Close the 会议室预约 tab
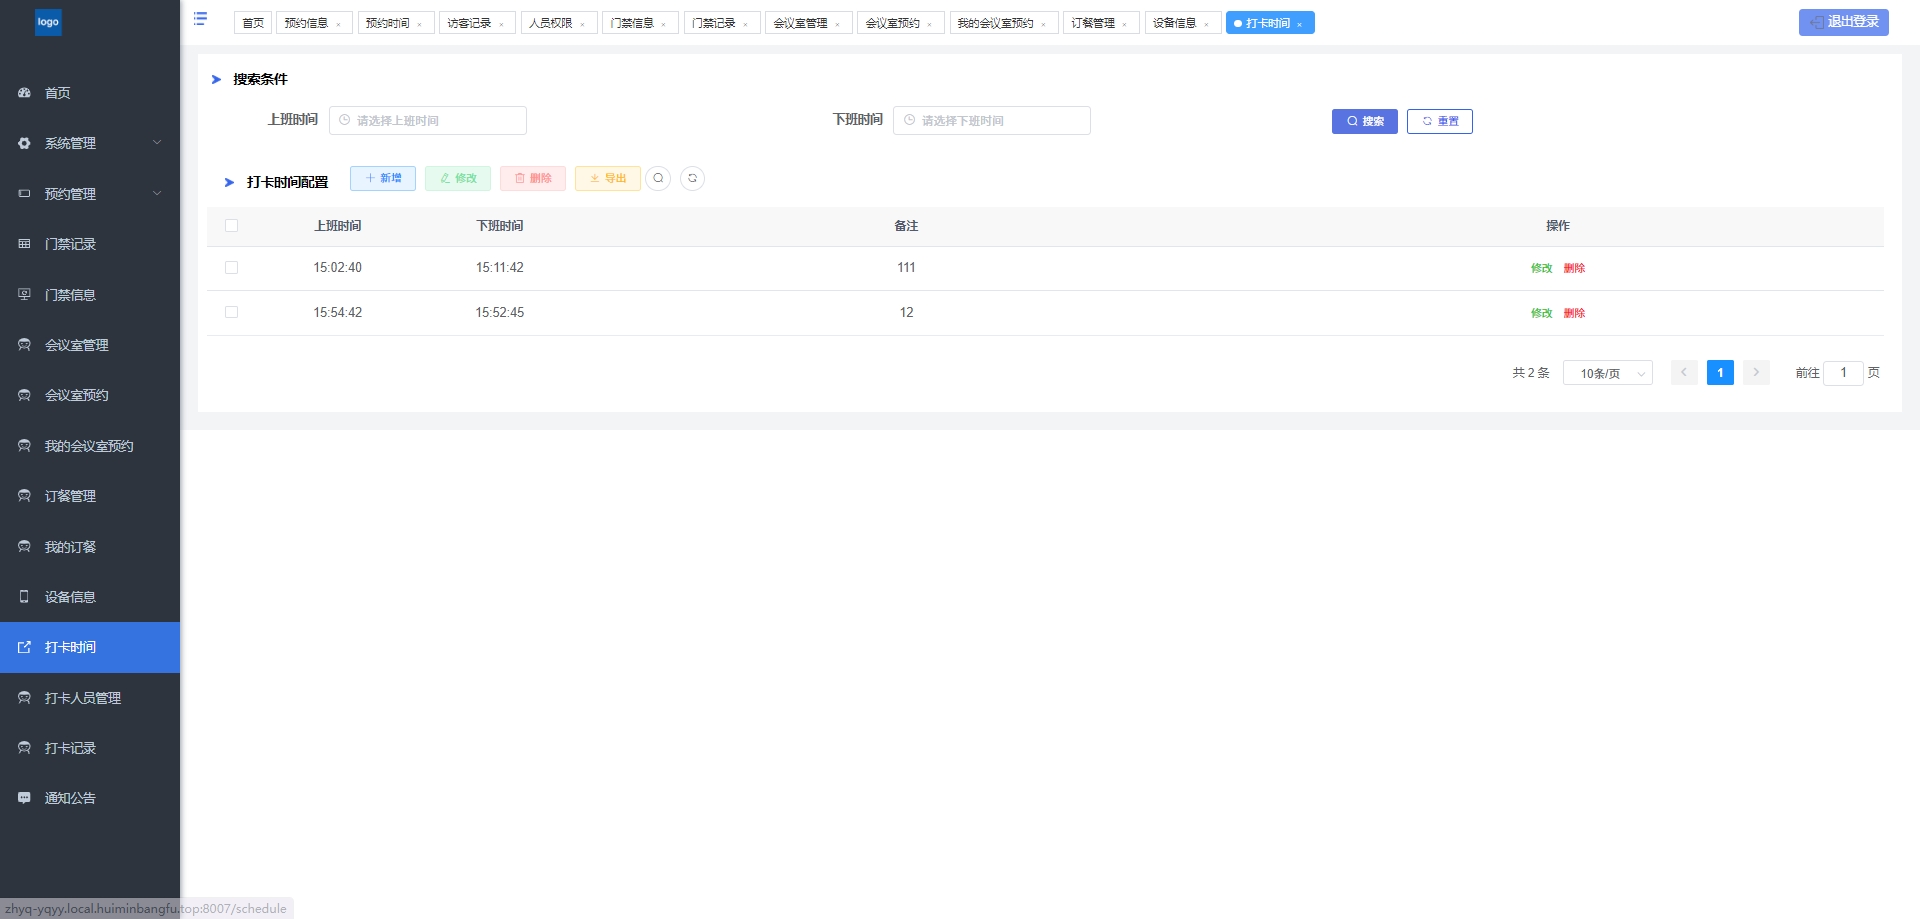1920x919 pixels. click(x=930, y=24)
